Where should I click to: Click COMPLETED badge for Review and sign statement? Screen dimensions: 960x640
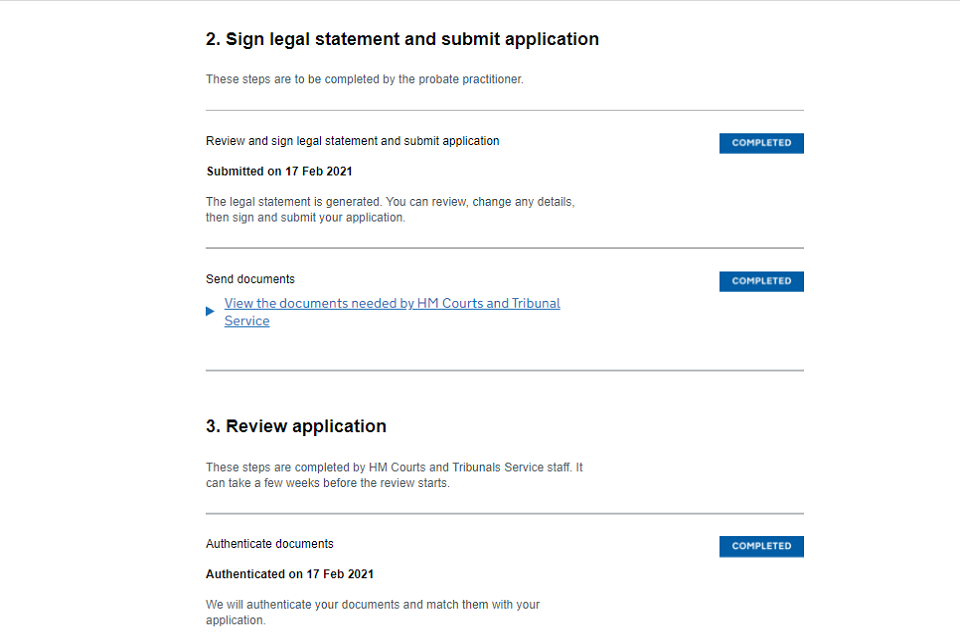click(761, 143)
